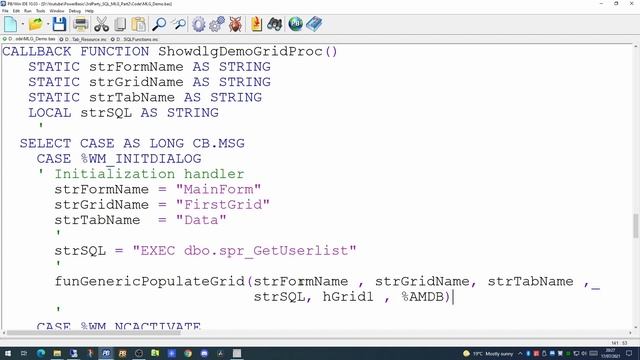
Task: Open Task View on the taskbar
Action: click(x=24, y=353)
